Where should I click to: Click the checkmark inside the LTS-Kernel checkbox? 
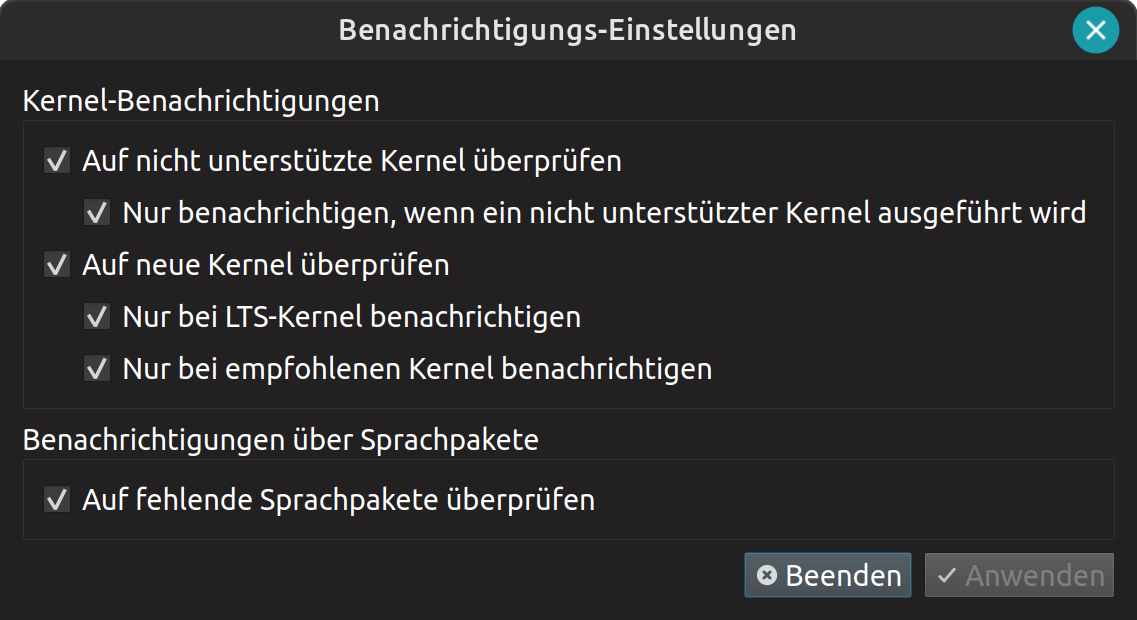(96, 316)
